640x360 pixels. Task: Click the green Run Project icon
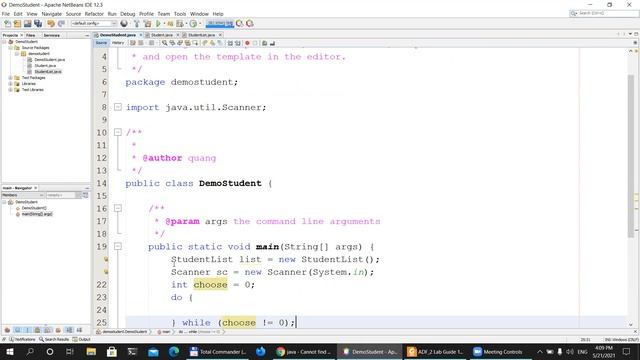pos(158,24)
